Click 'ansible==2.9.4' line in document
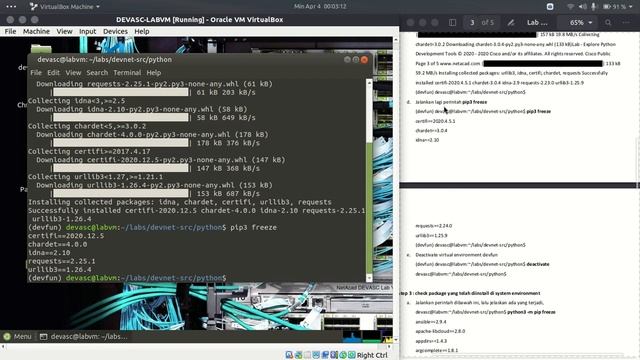The height and width of the screenshot is (360, 640). point(431,322)
